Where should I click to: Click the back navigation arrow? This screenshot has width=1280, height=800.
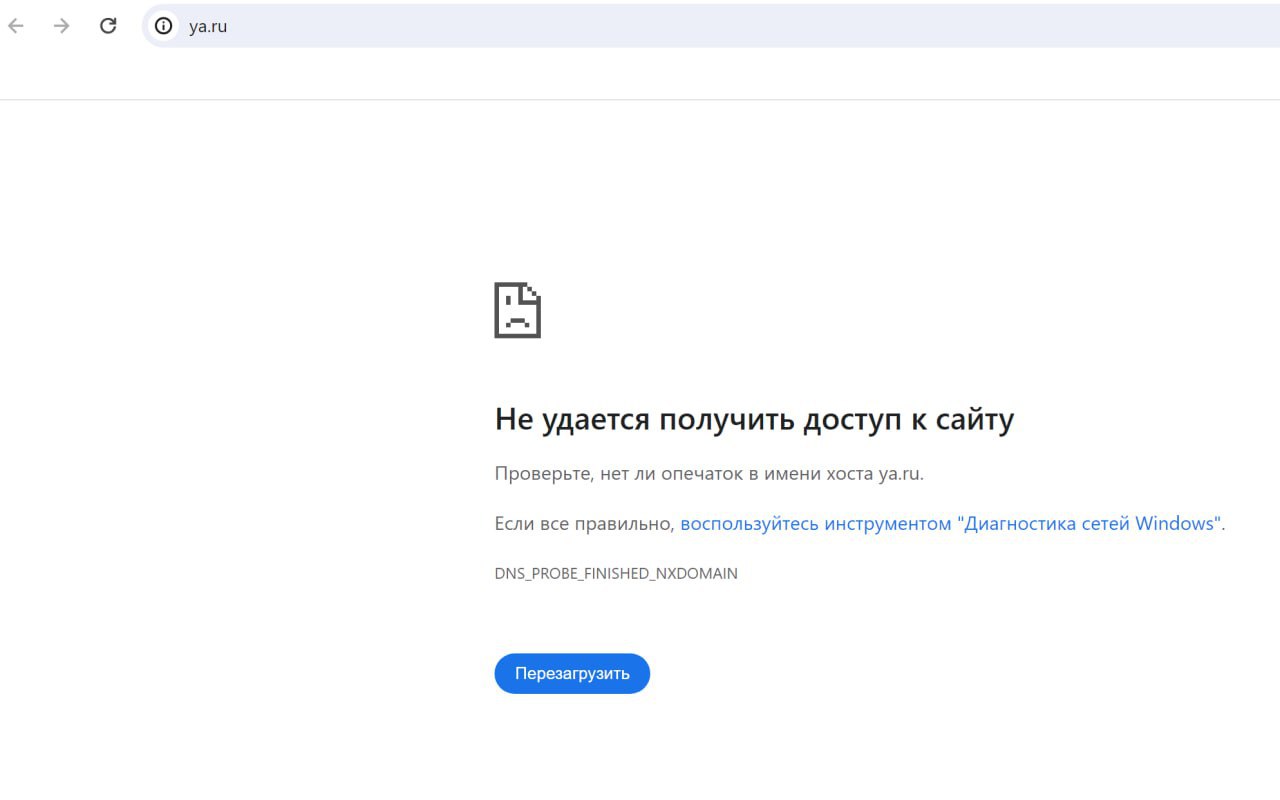(16, 26)
